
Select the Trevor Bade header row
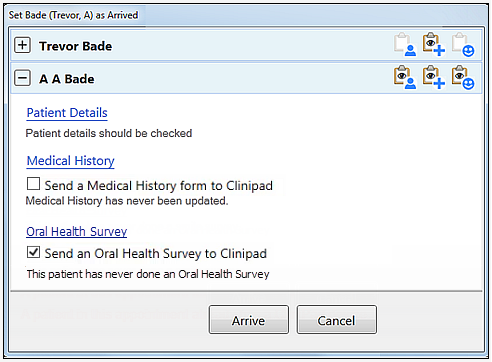pyautogui.click(x=246, y=45)
